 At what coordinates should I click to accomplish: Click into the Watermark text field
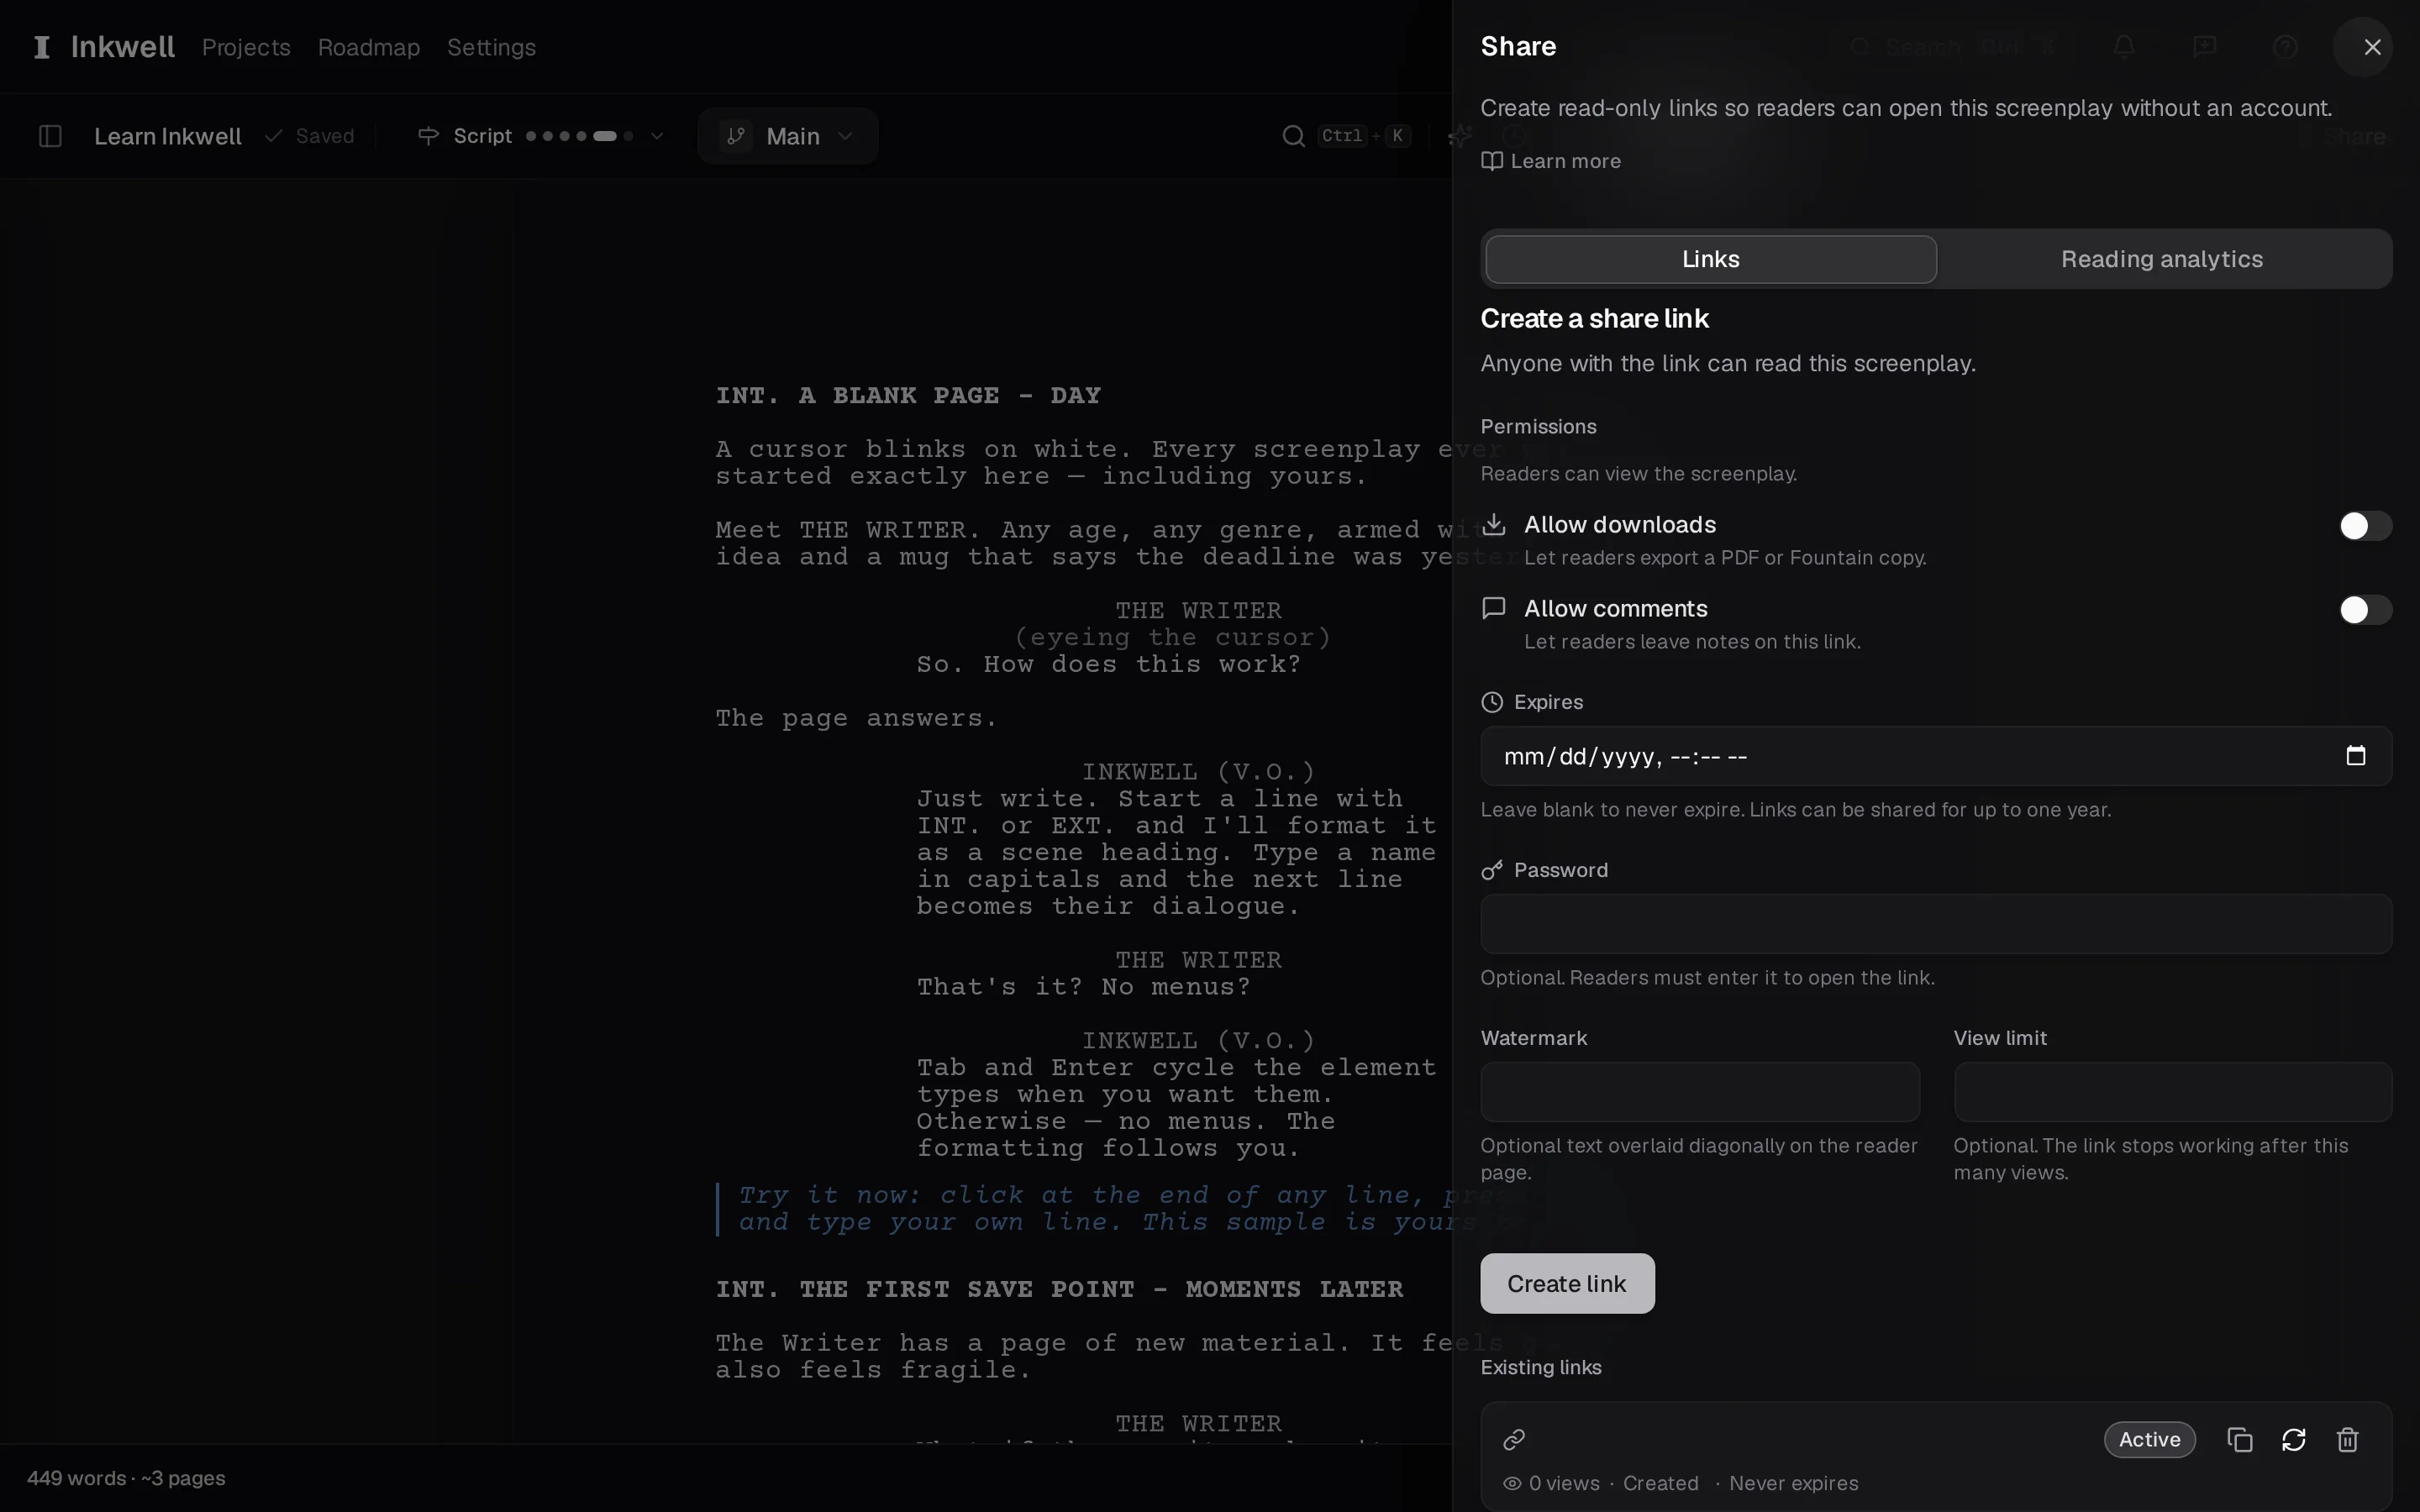[1700, 1092]
